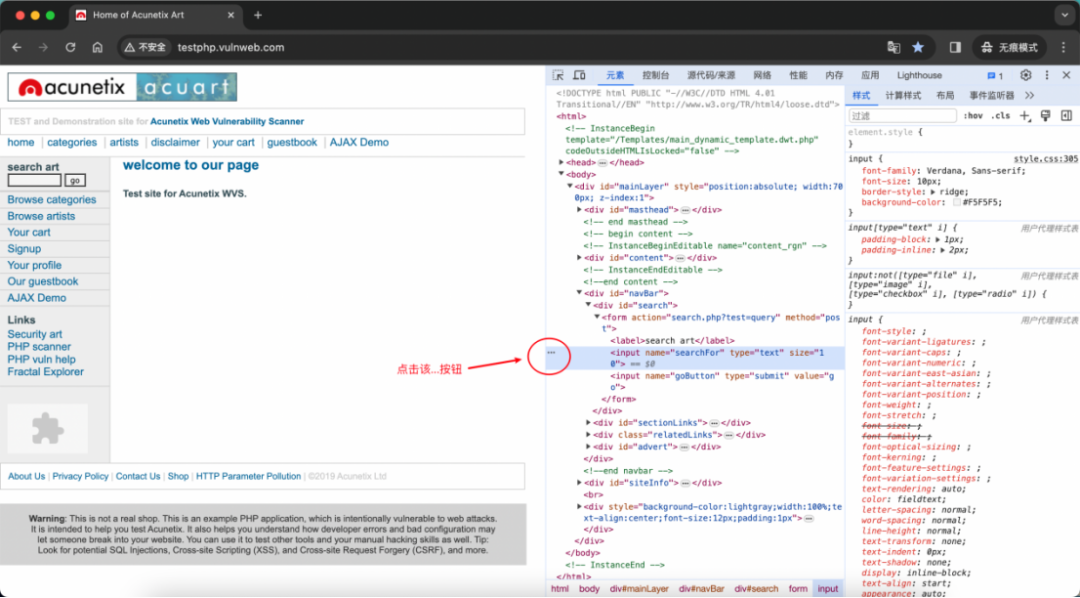Click the browser home icon
This screenshot has width=1080, height=598.
97,48
